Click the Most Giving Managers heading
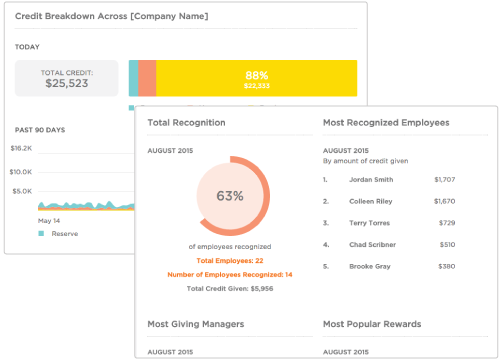This screenshot has width=500, height=362. [196, 324]
